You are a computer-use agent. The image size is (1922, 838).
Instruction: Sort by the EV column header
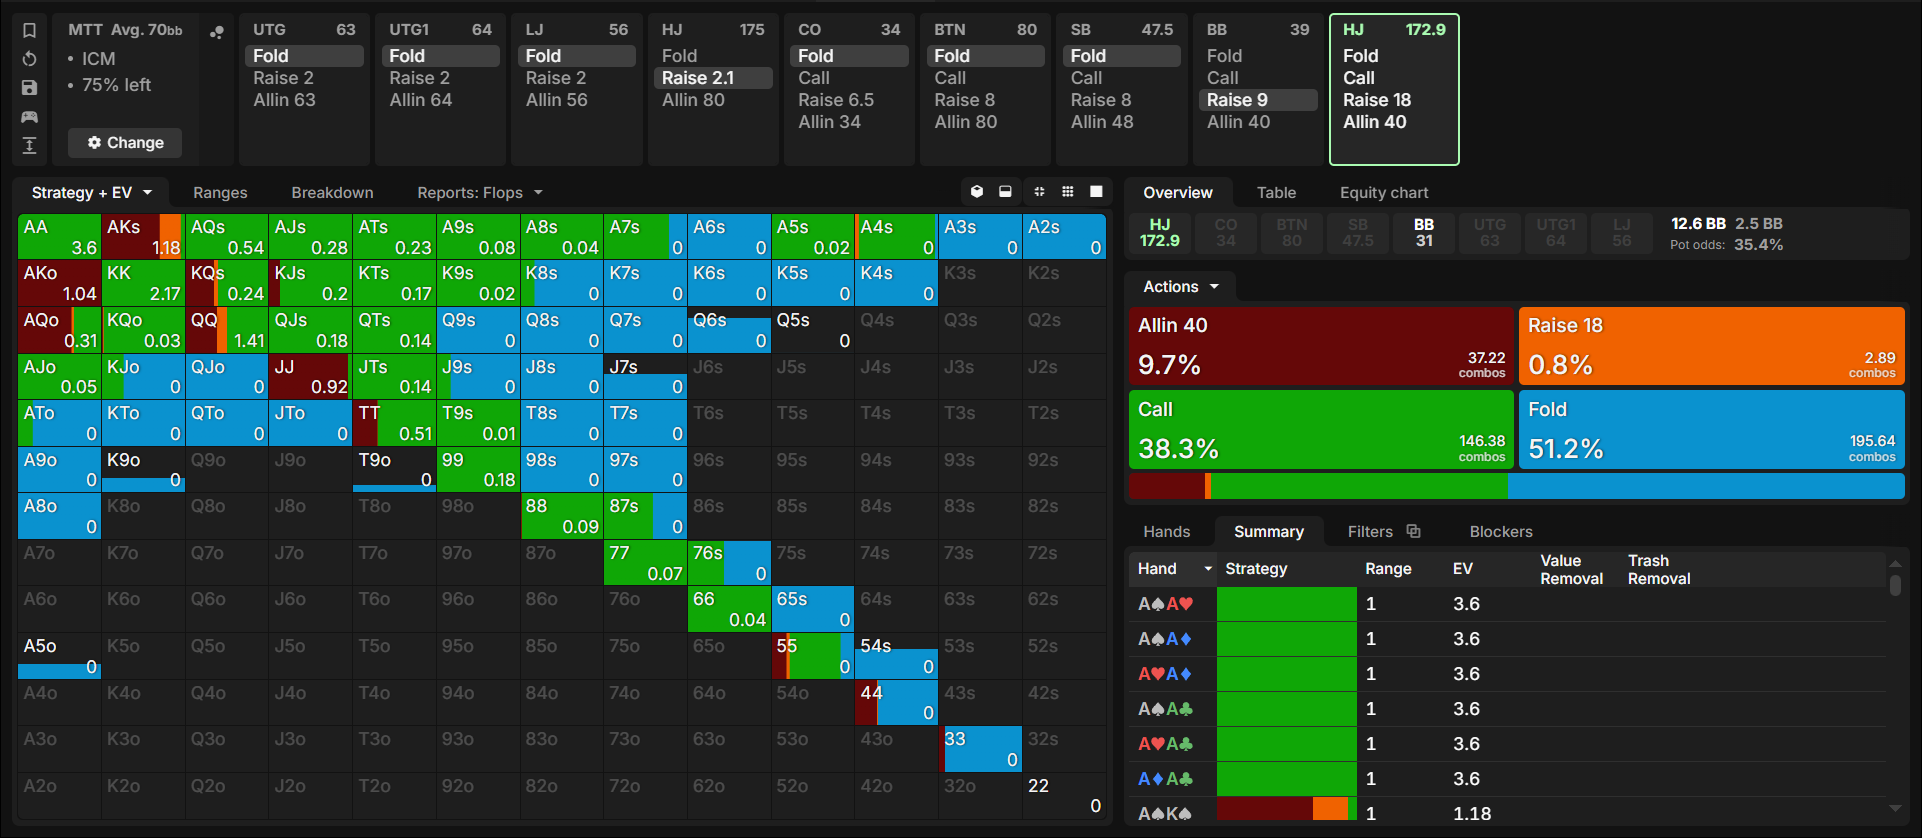1463,569
